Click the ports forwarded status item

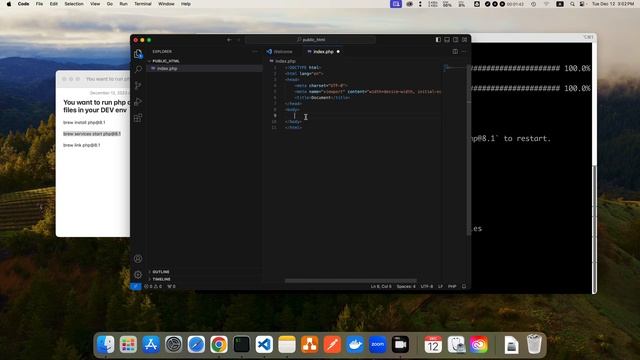pos(171,287)
